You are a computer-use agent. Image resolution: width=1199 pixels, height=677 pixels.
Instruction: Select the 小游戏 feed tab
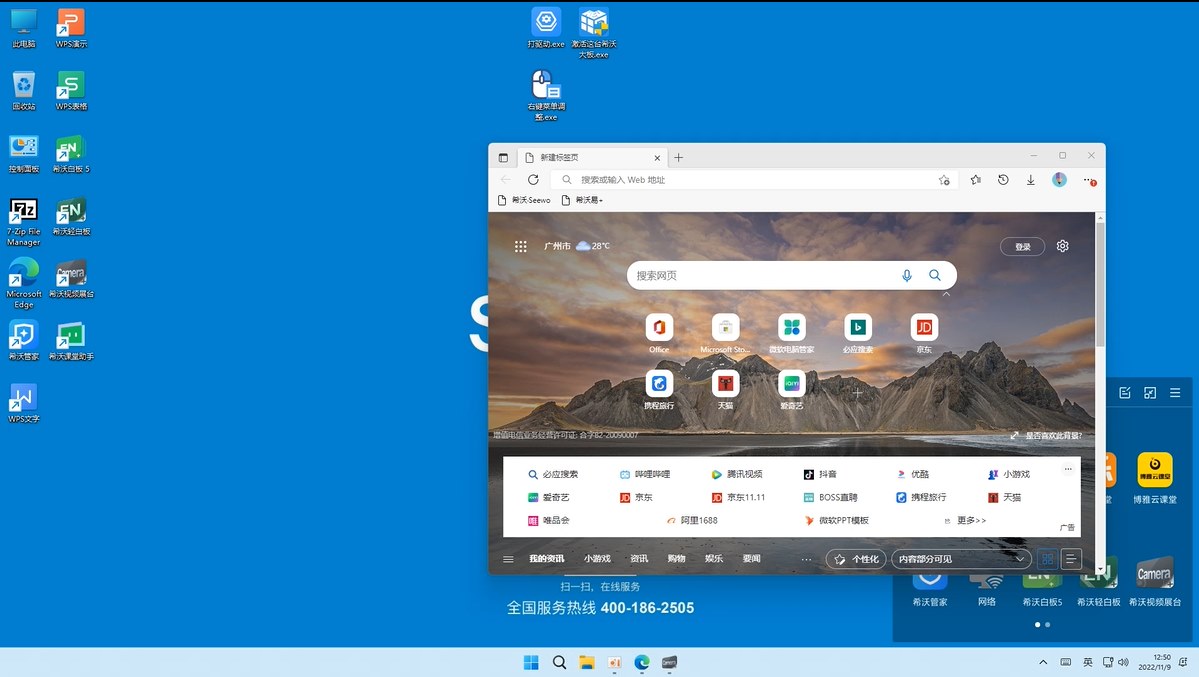point(597,559)
